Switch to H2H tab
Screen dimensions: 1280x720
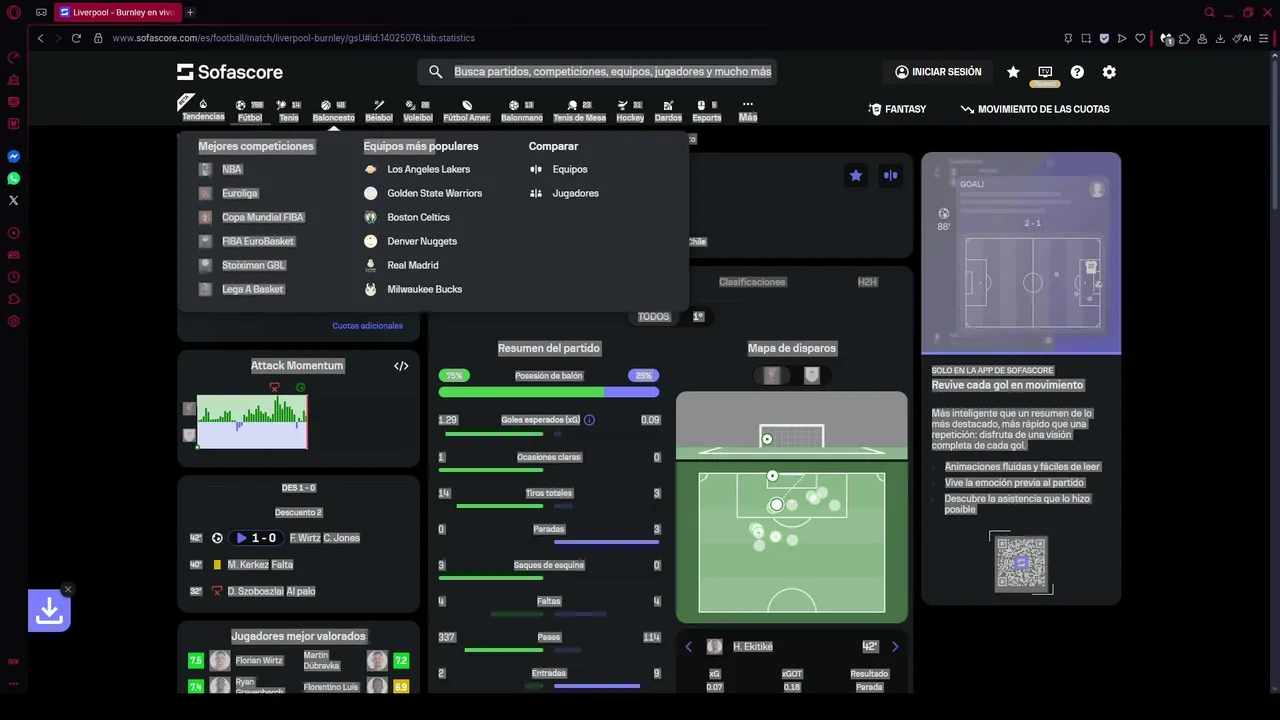(867, 282)
